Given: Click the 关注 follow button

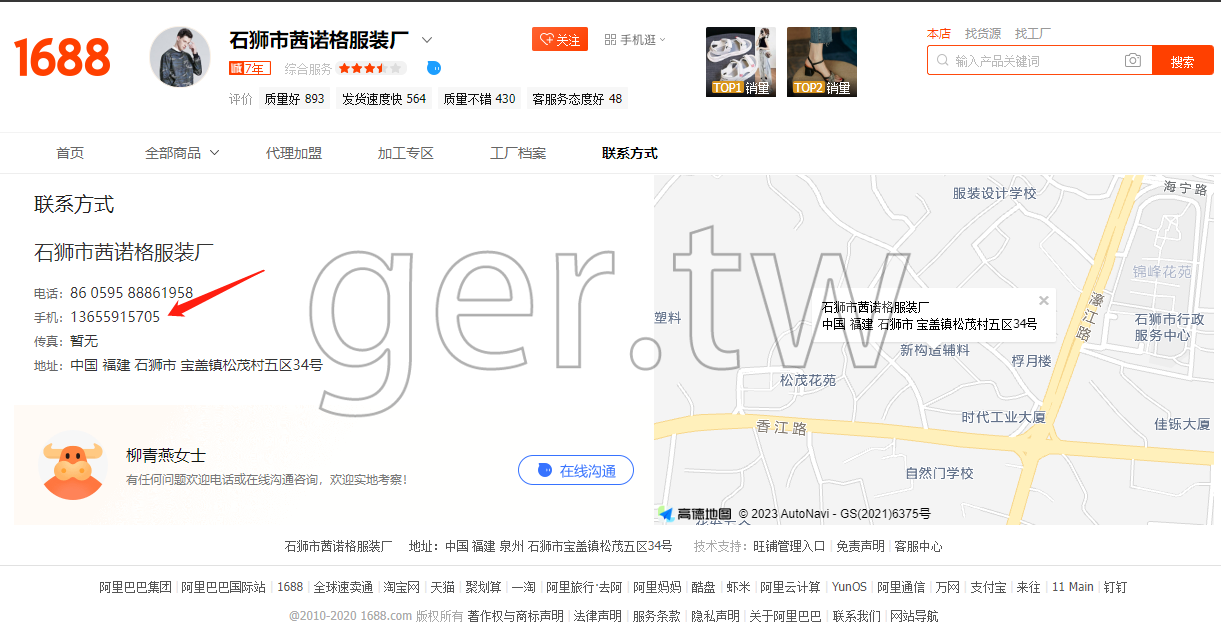Looking at the screenshot, I should click(560, 40).
